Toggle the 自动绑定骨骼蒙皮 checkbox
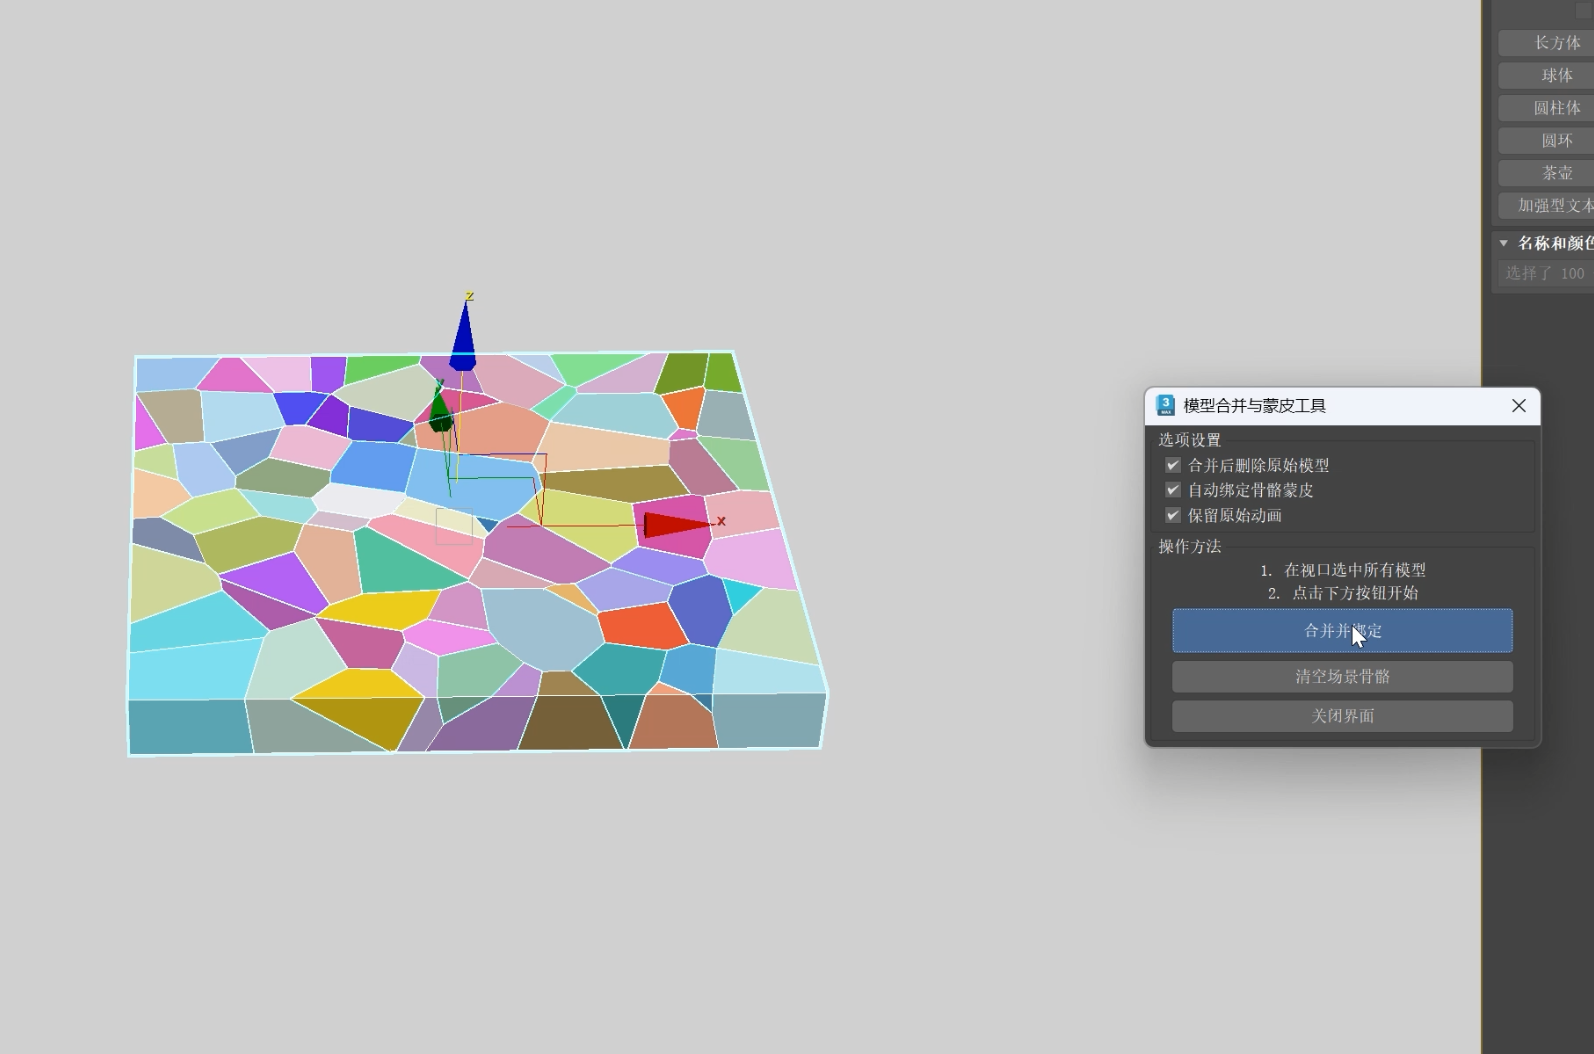Viewport: 1594px width, 1054px height. tap(1173, 490)
